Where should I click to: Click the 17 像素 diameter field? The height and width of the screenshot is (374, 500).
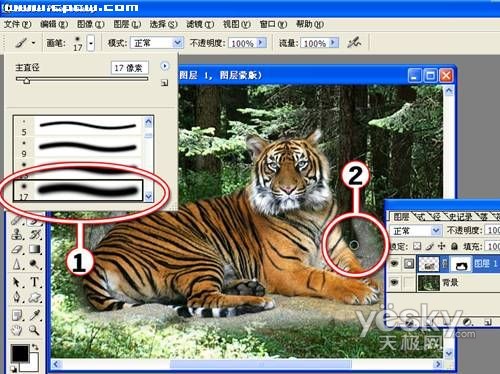coord(129,68)
